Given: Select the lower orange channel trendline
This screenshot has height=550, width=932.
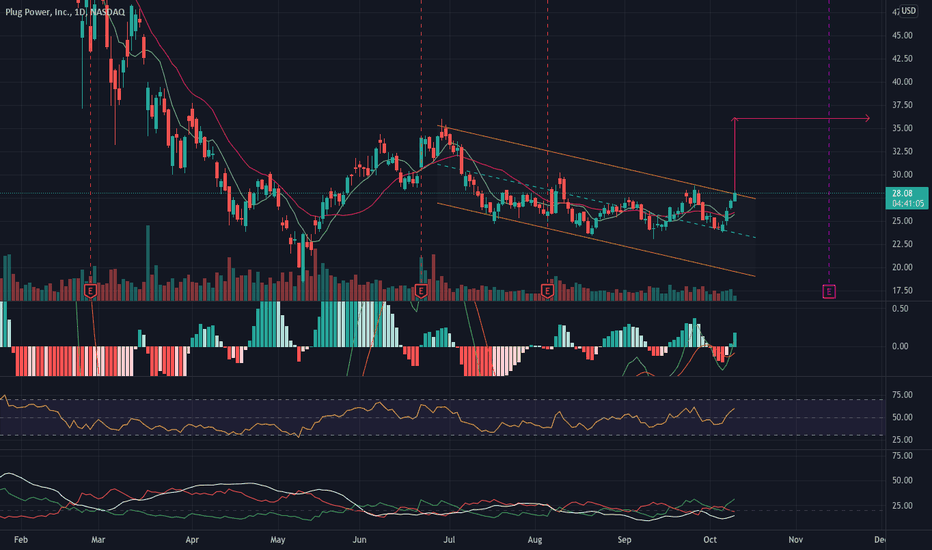Looking at the screenshot, I should (594, 239).
